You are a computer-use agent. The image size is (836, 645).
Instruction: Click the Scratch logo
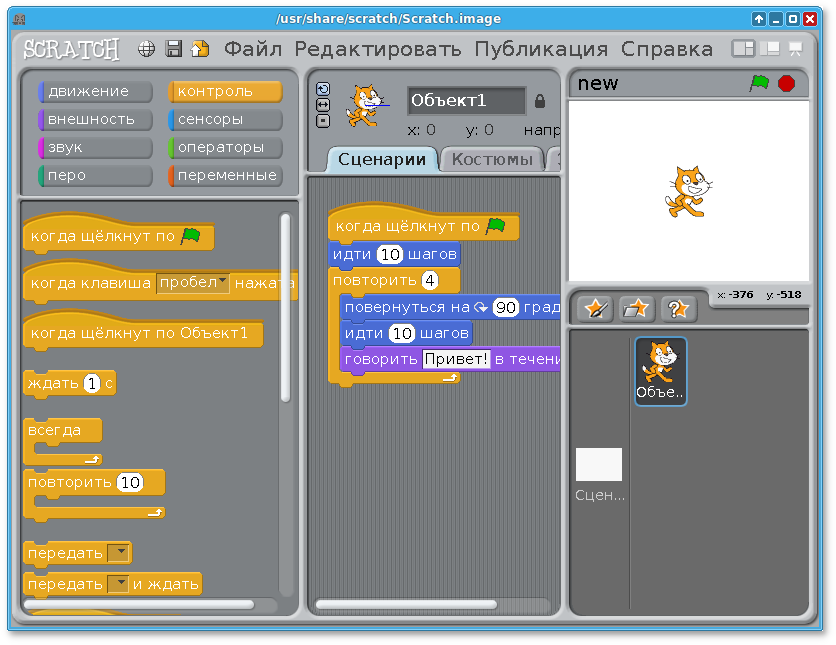tap(71, 50)
